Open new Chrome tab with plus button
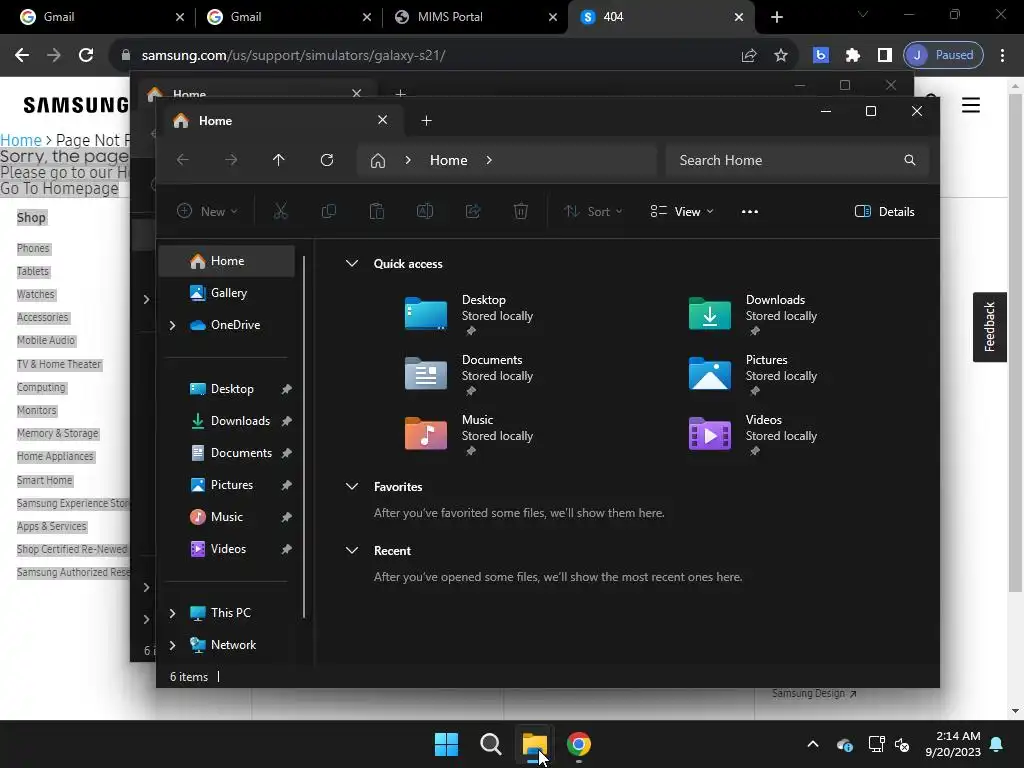This screenshot has width=1024, height=768. tap(776, 17)
